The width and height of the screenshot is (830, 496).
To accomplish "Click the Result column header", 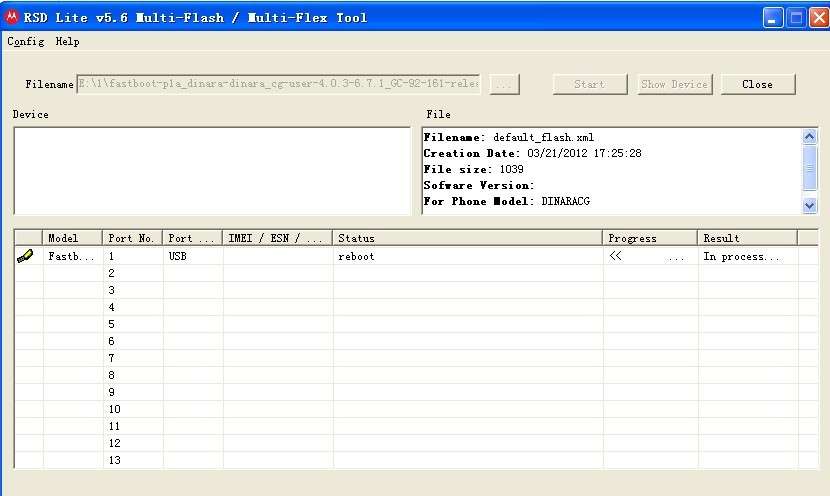I will tap(746, 238).
